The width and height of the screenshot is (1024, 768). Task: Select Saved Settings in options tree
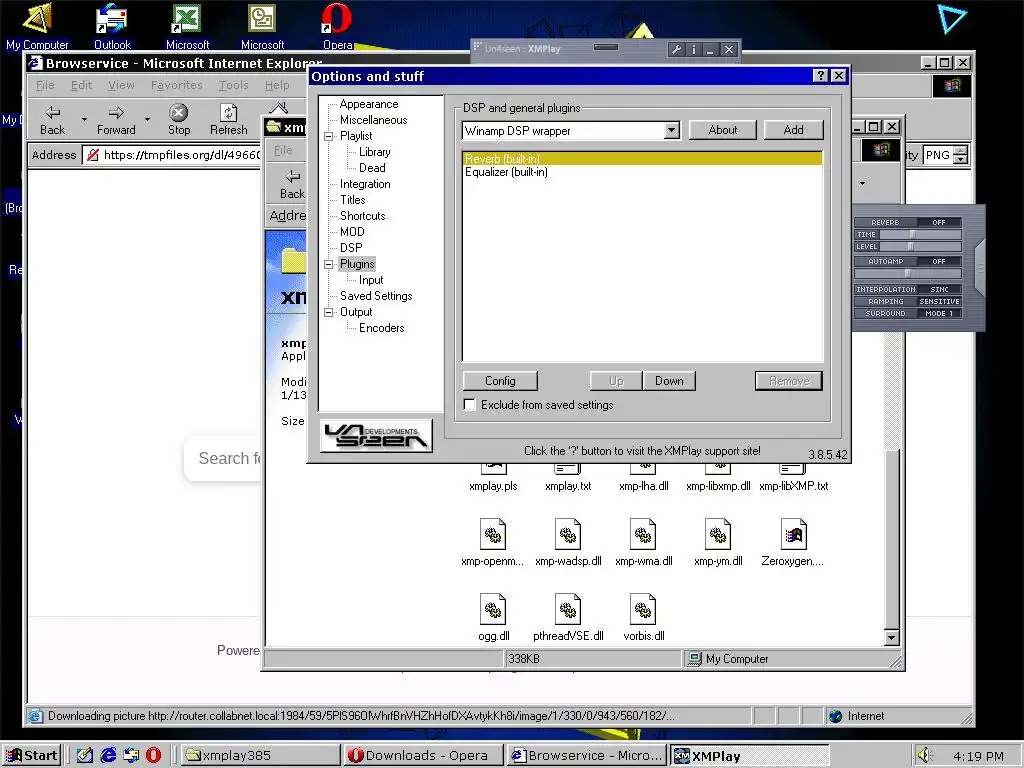(376, 296)
